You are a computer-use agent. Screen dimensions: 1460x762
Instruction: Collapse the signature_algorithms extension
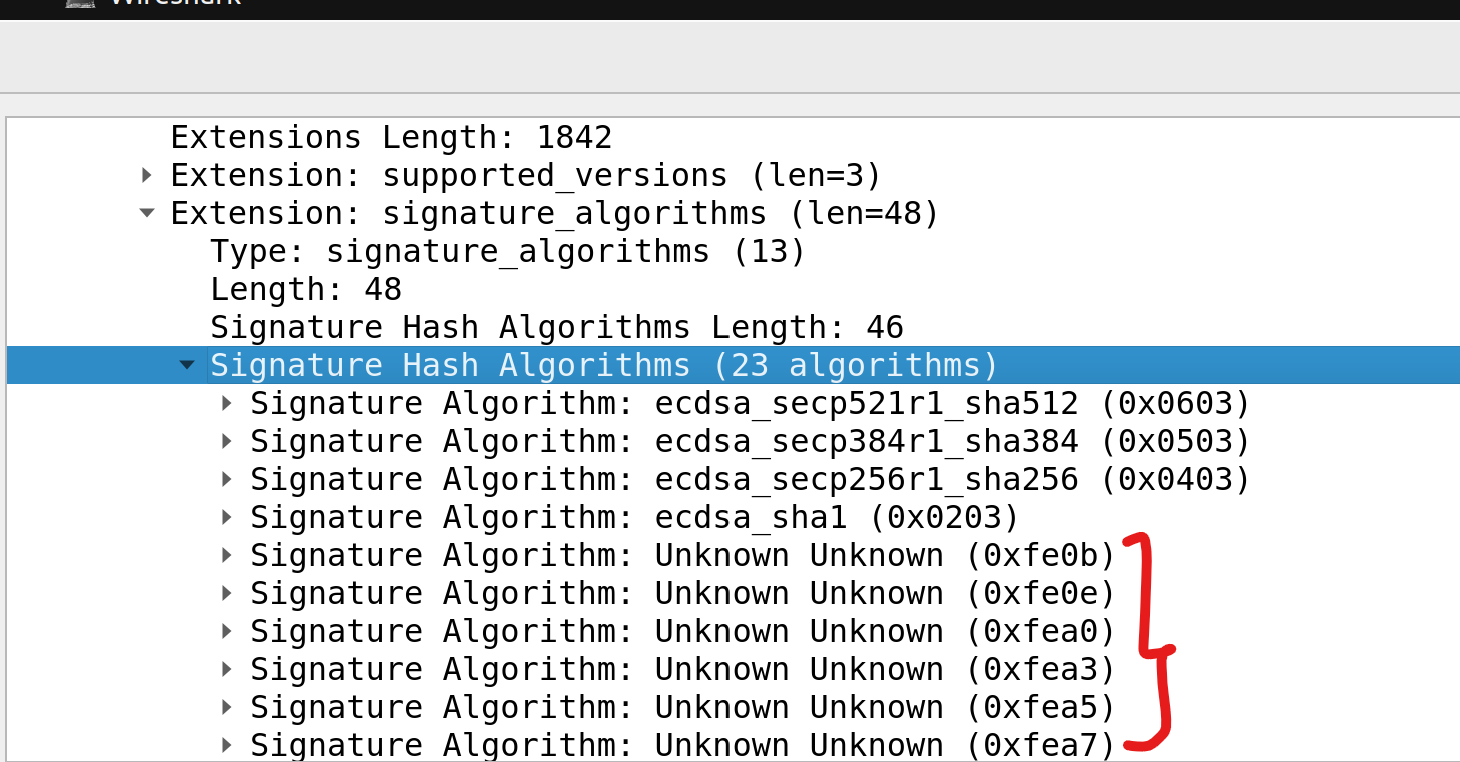[146, 213]
